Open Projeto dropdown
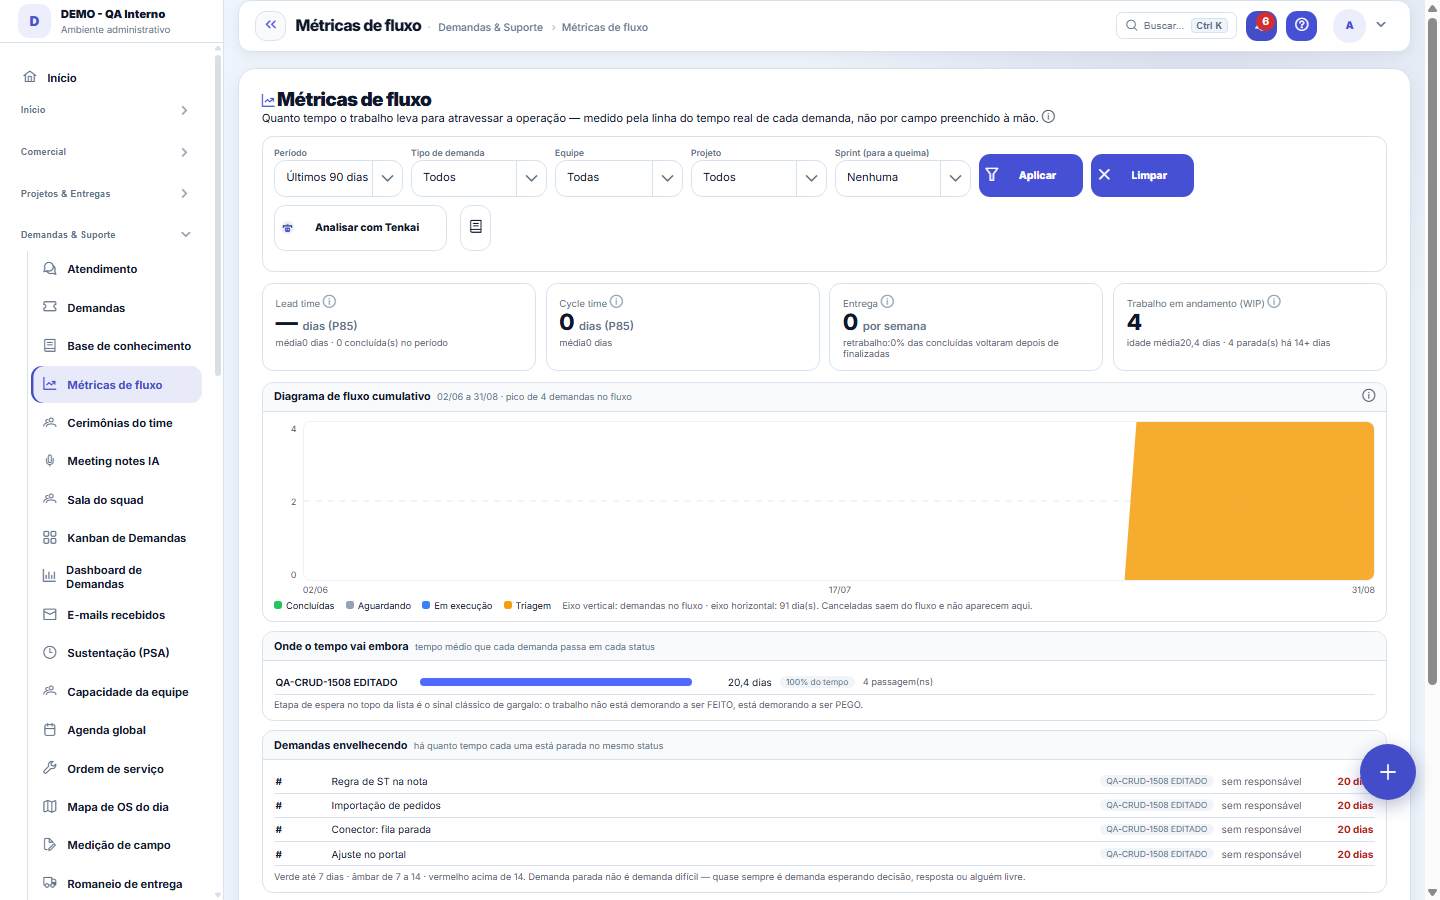The width and height of the screenshot is (1440, 900). 758,178
